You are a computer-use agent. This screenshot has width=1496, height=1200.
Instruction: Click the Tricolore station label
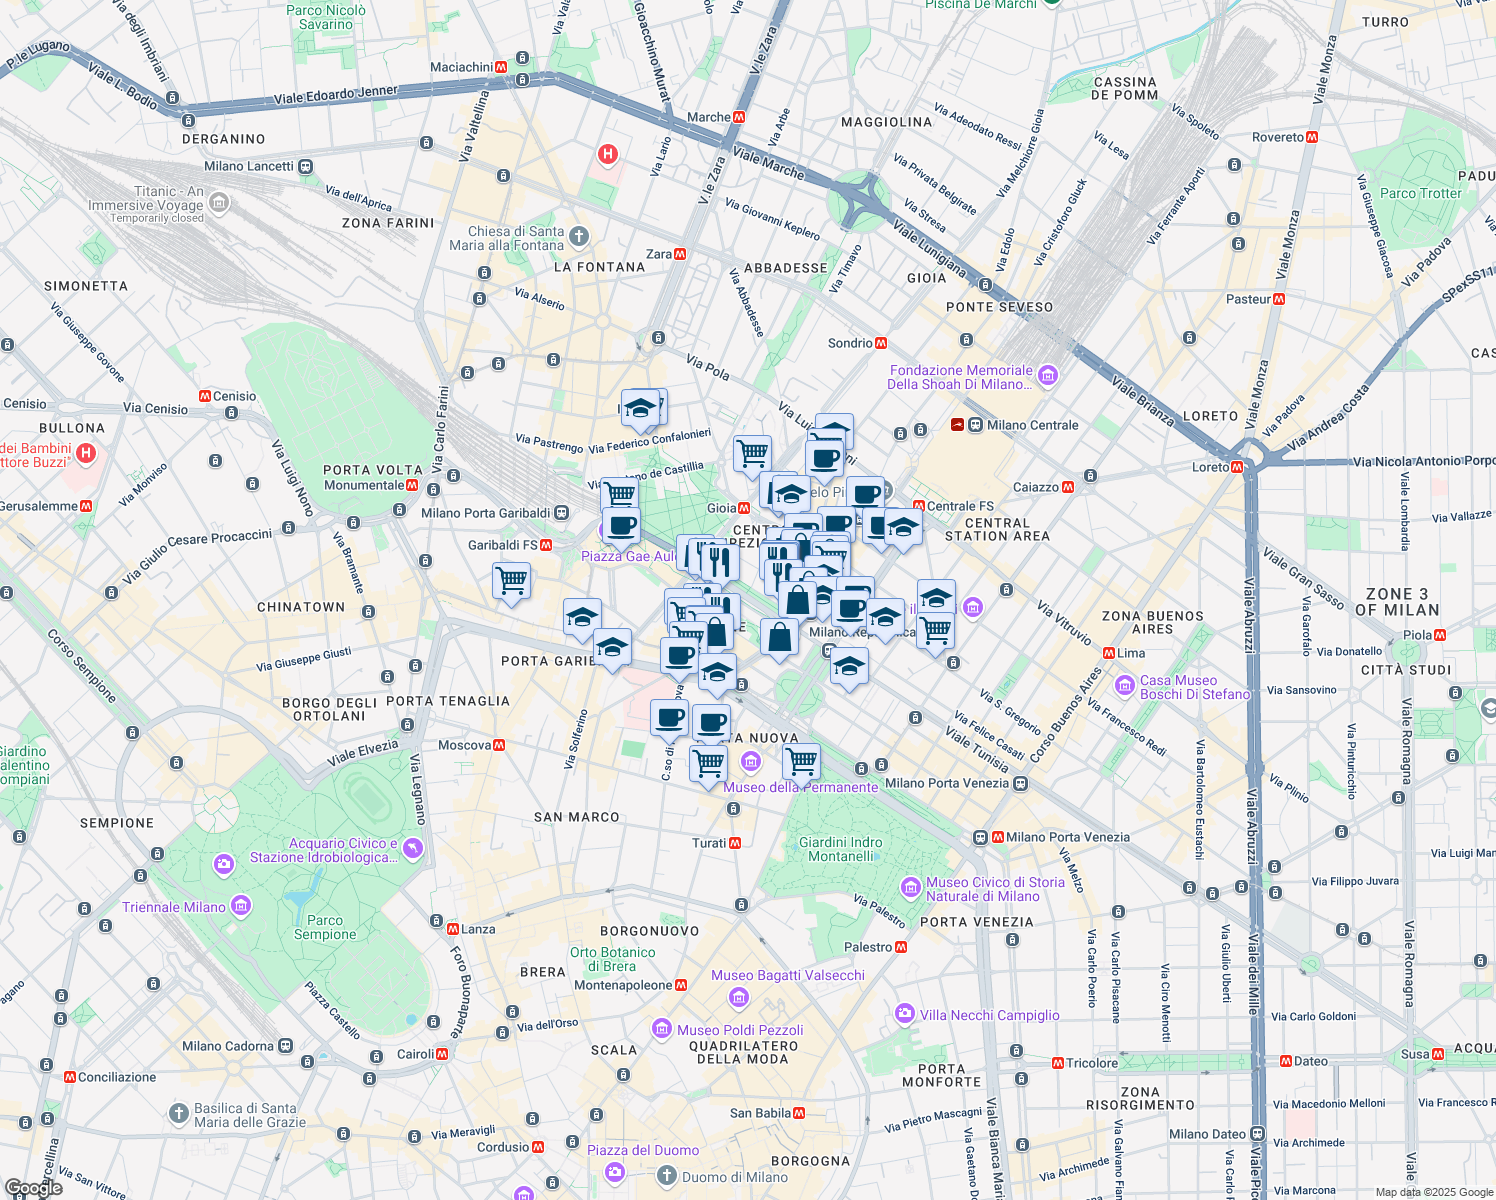coord(1092,1063)
